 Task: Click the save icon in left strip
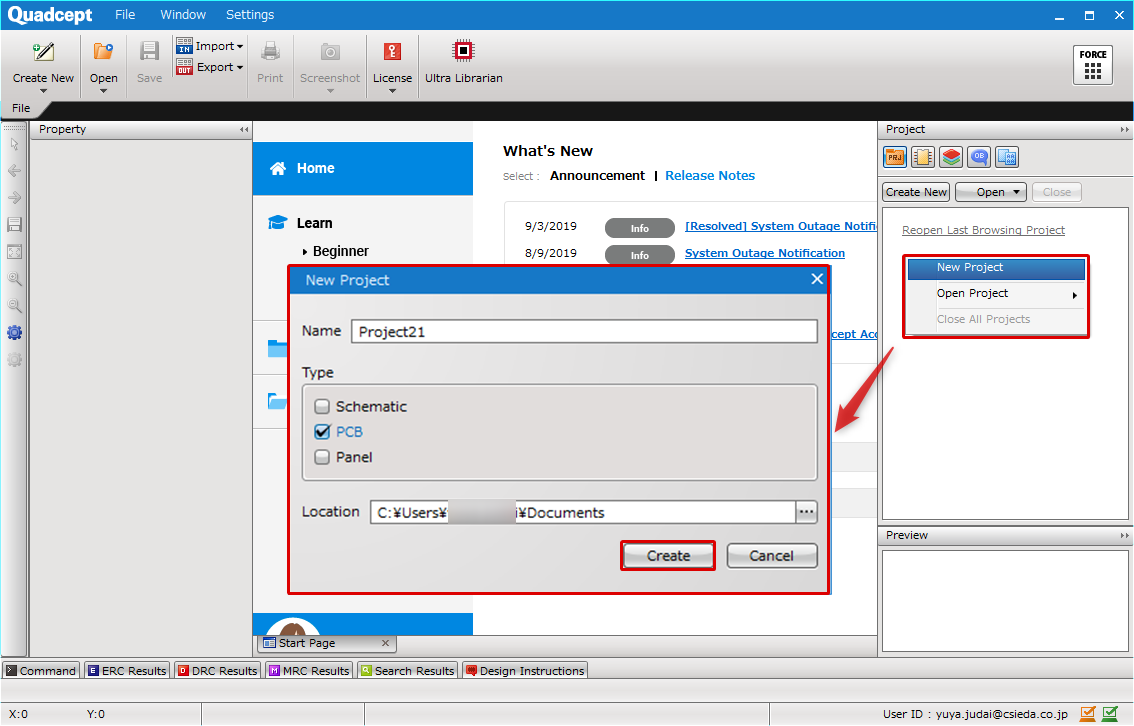[14, 224]
